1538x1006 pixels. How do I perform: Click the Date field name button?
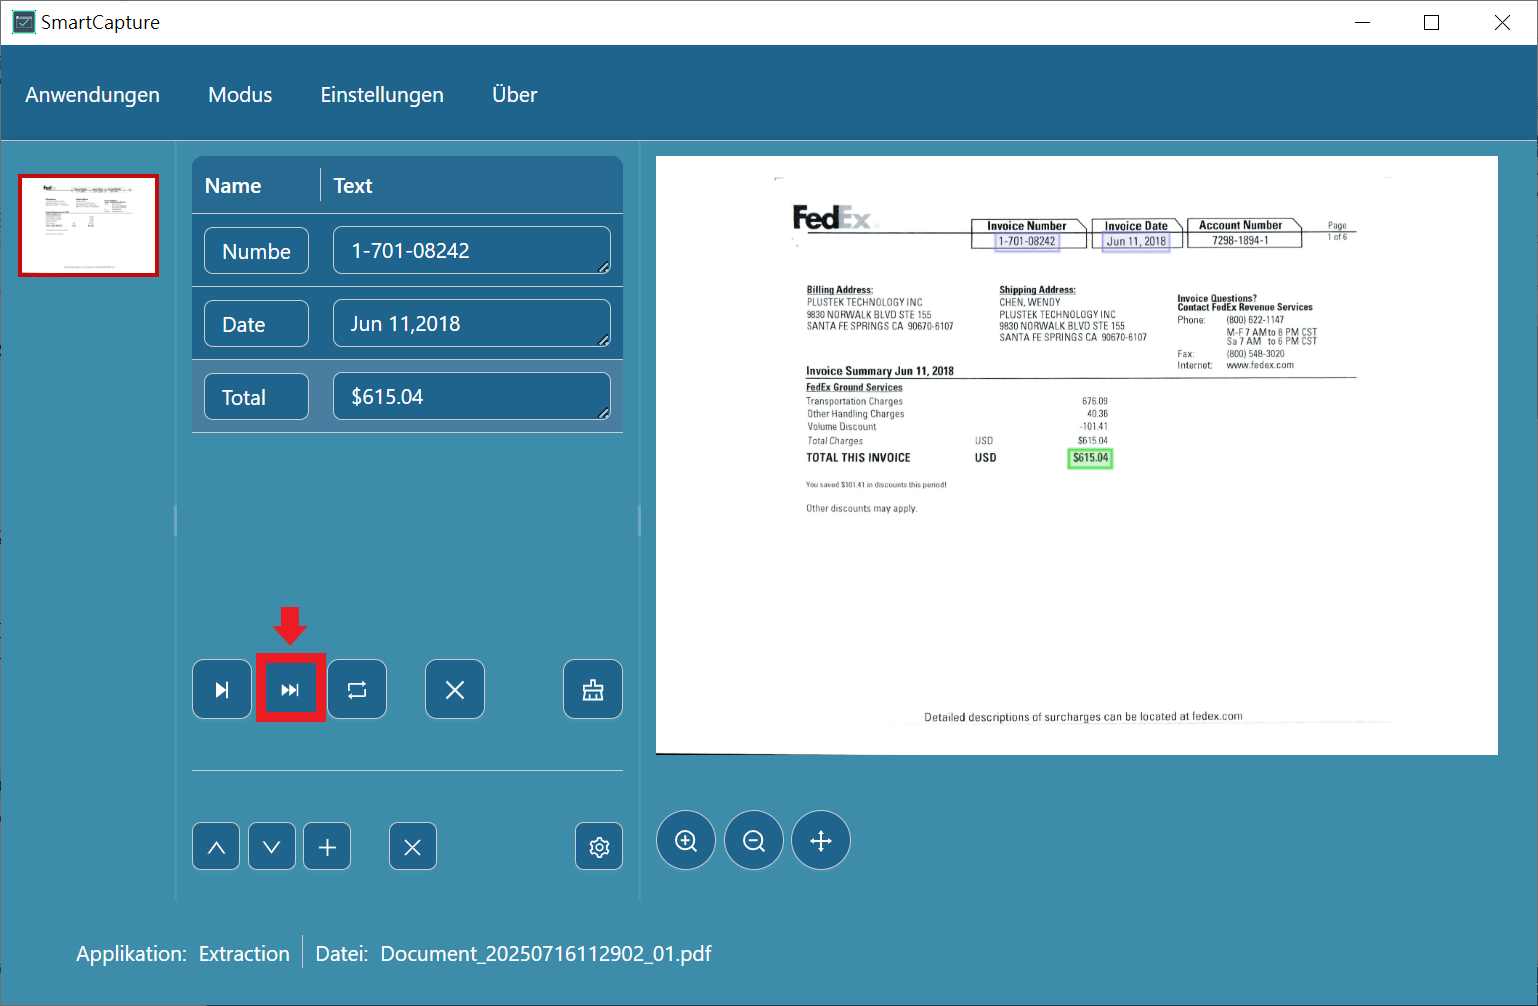(256, 324)
